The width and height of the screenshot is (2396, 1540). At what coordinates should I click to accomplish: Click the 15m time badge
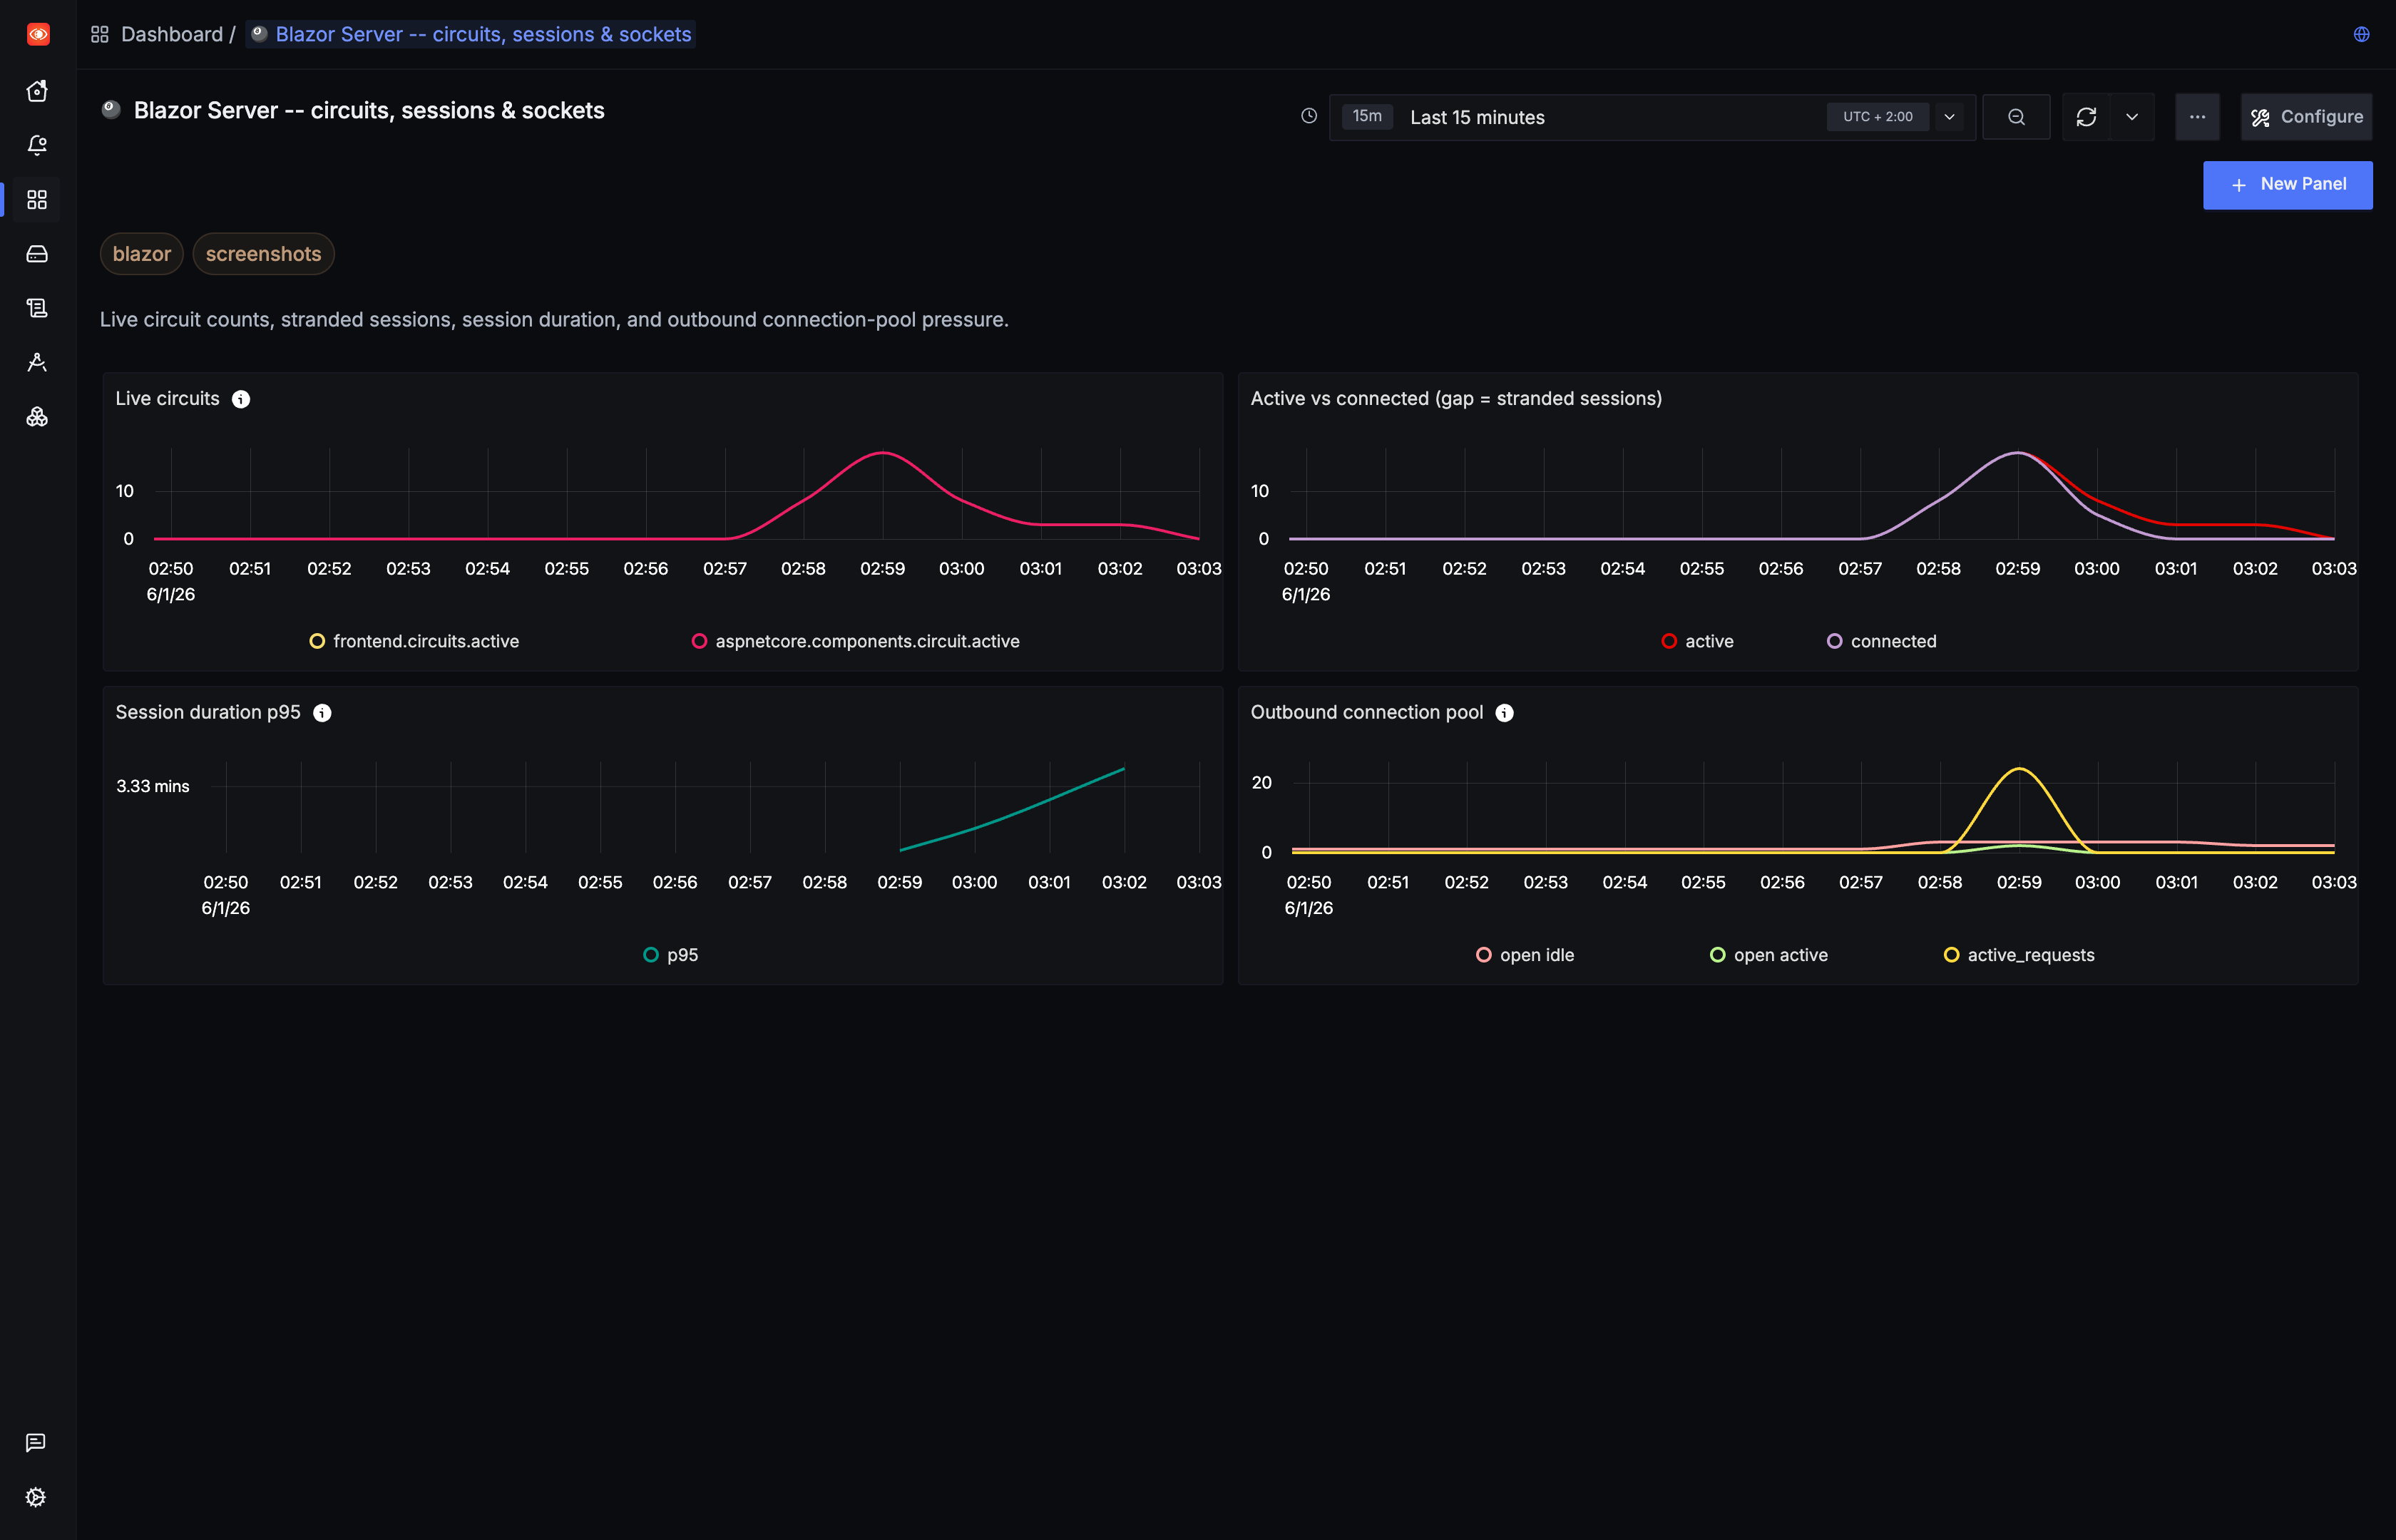(1367, 116)
